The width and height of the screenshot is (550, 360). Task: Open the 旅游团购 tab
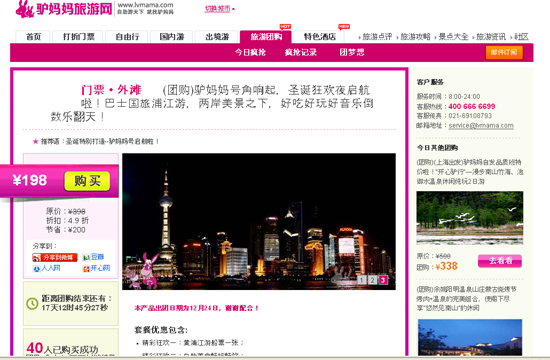266,36
